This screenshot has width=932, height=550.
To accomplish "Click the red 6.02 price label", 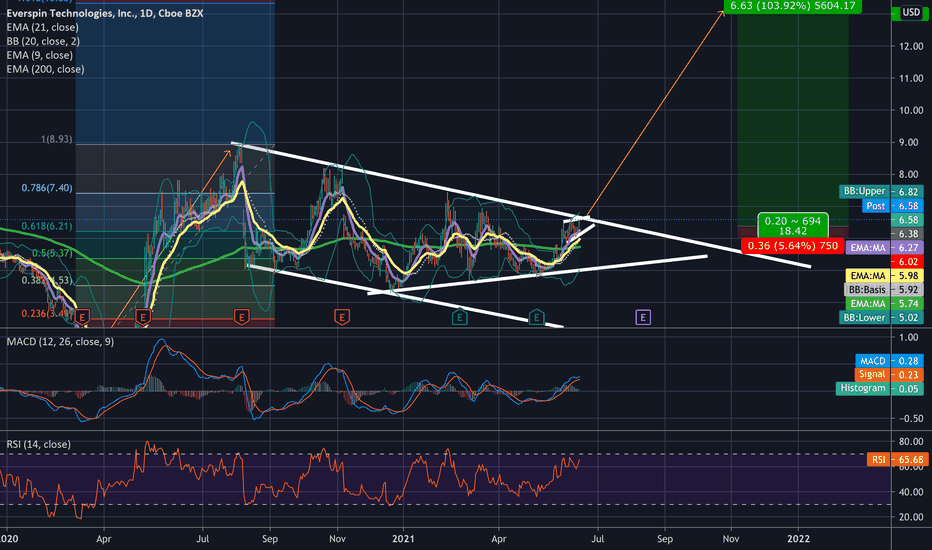I will pyautogui.click(x=908, y=262).
